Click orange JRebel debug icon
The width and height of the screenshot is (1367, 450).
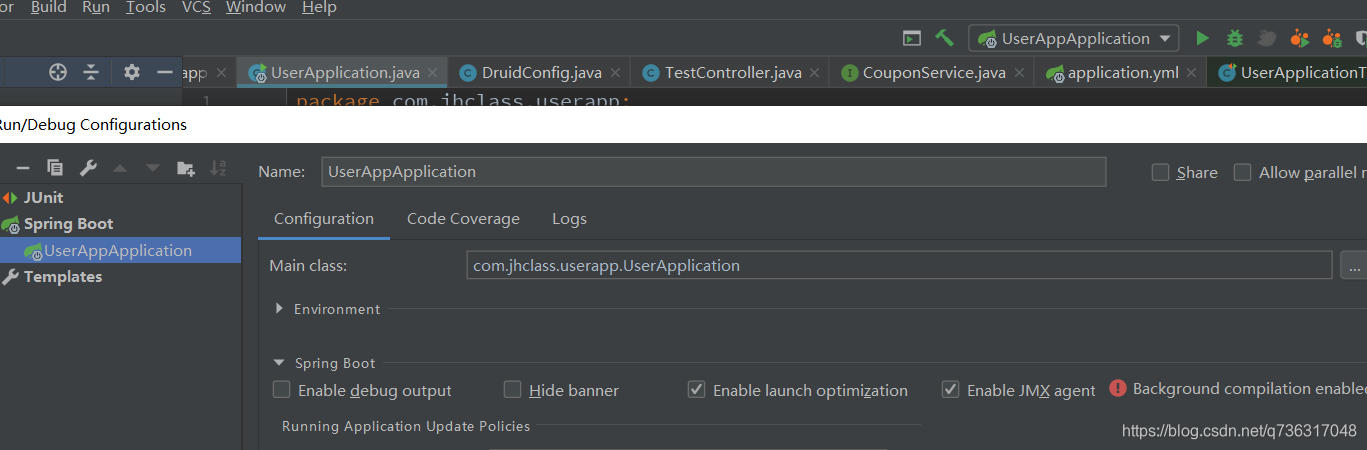point(1331,38)
